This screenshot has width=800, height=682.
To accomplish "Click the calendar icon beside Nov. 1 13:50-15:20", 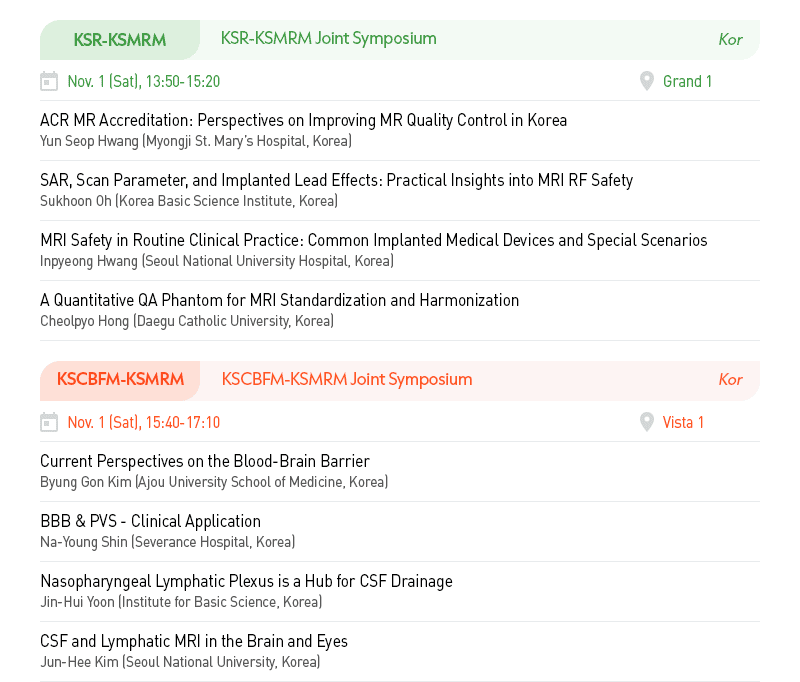I will [x=49, y=81].
